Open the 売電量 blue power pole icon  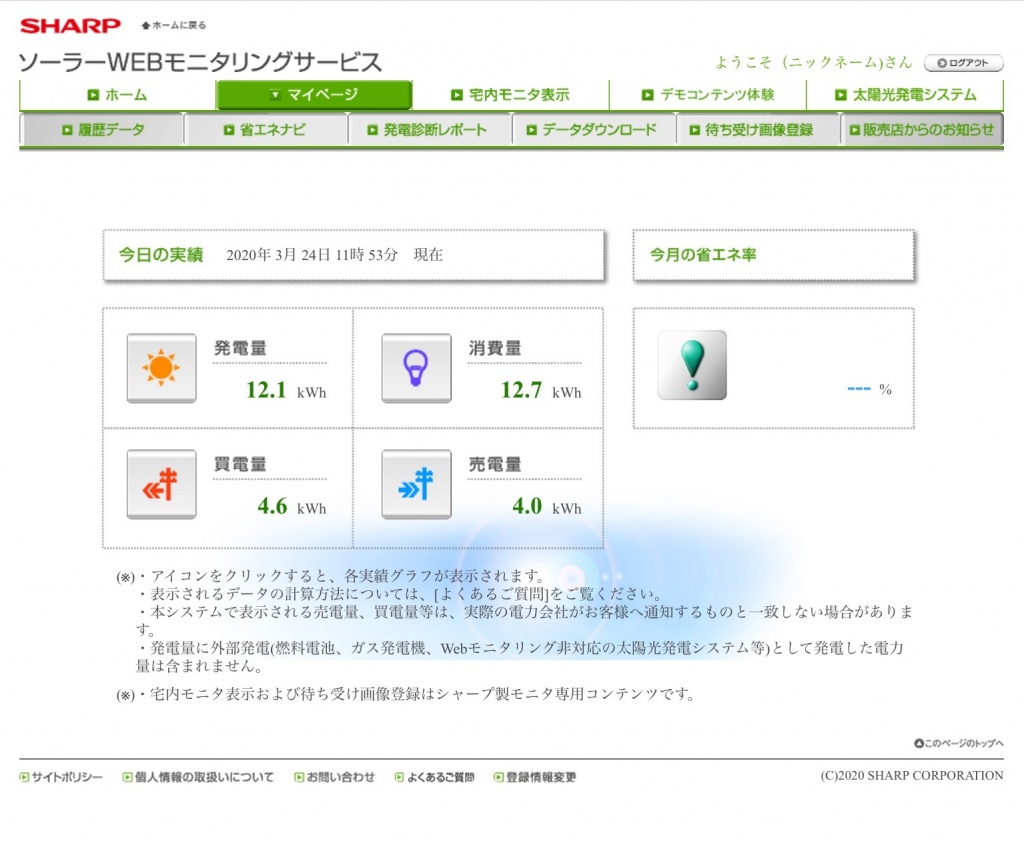(x=416, y=484)
